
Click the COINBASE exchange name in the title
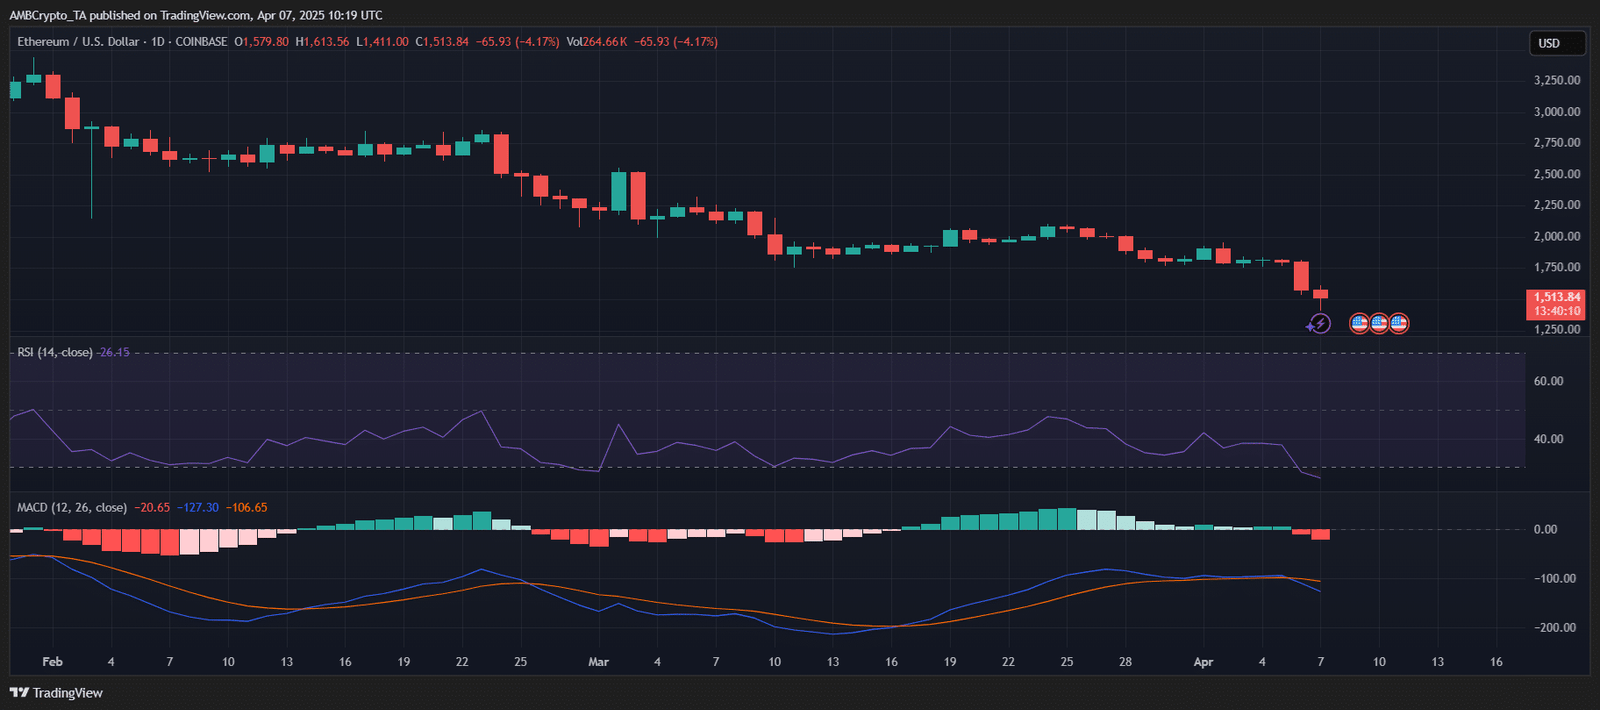tap(201, 42)
